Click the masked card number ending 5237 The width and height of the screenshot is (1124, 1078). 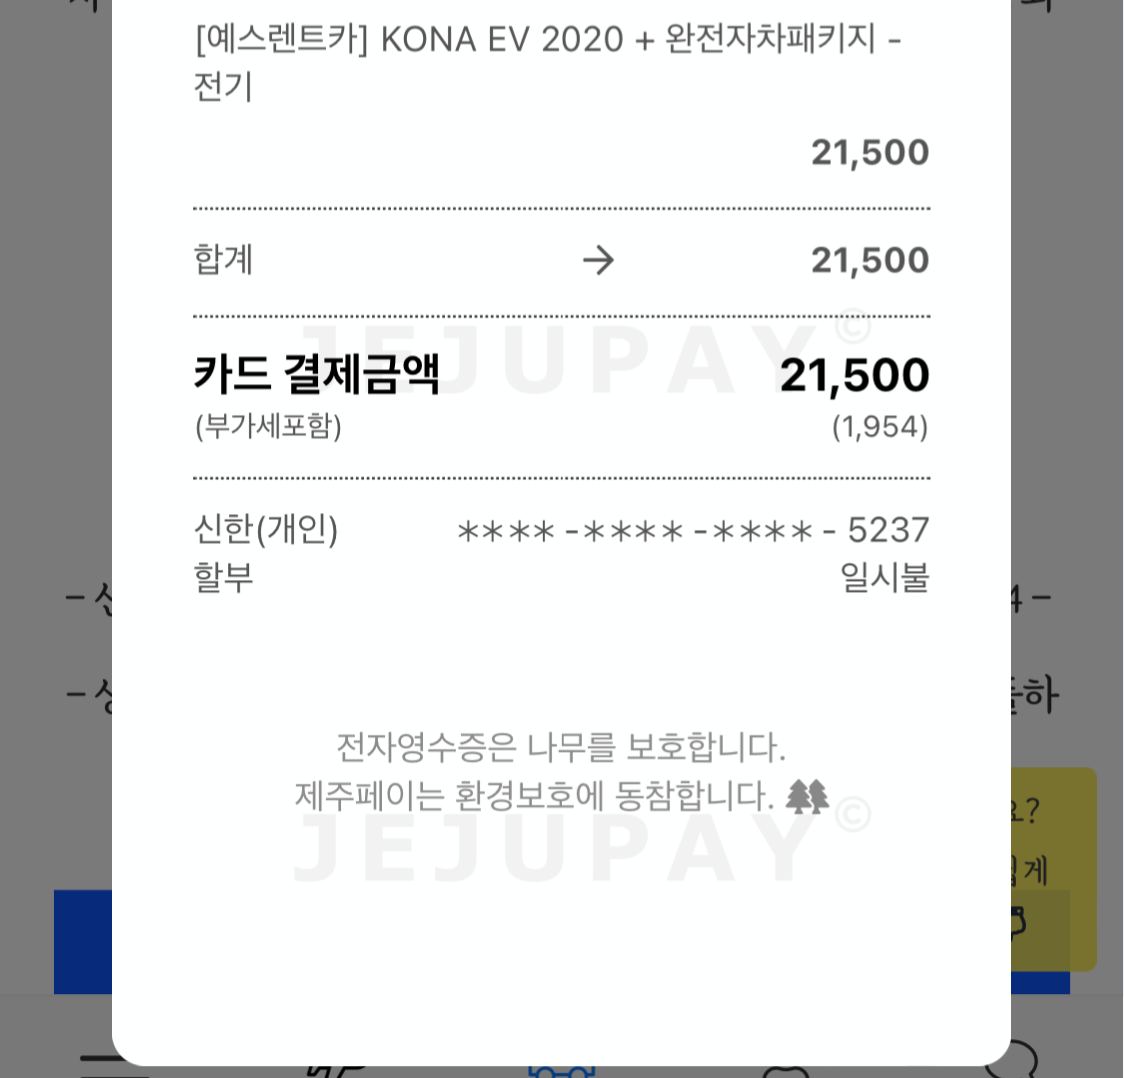692,530
